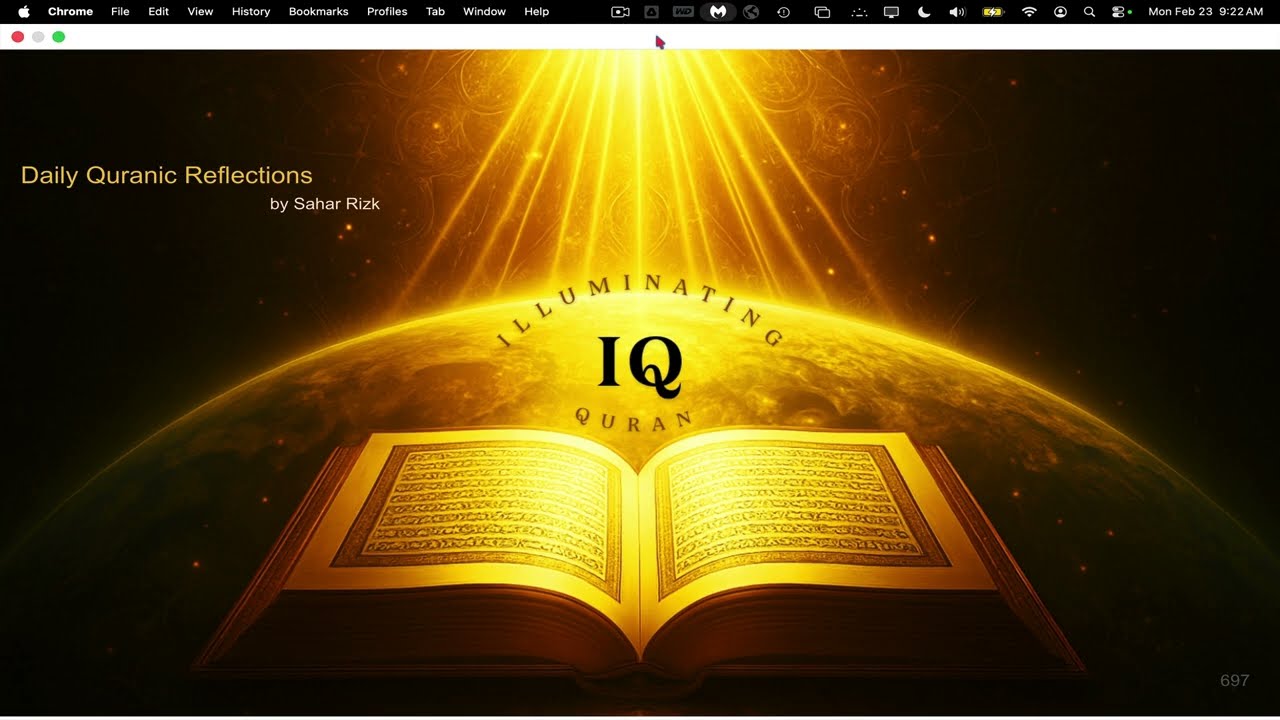The width and height of the screenshot is (1280, 720).
Task: Click the slide number 697
Action: coord(1235,681)
